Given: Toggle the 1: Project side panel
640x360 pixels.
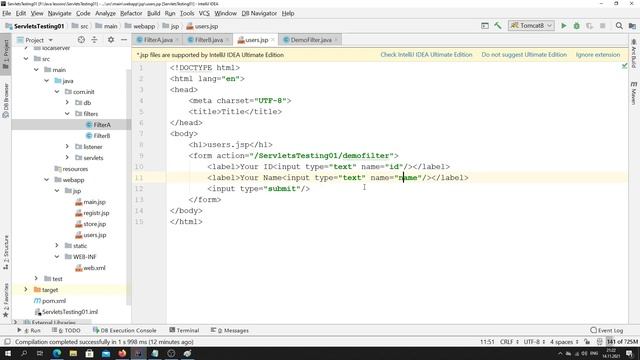Looking at the screenshot, I should click(6, 54).
